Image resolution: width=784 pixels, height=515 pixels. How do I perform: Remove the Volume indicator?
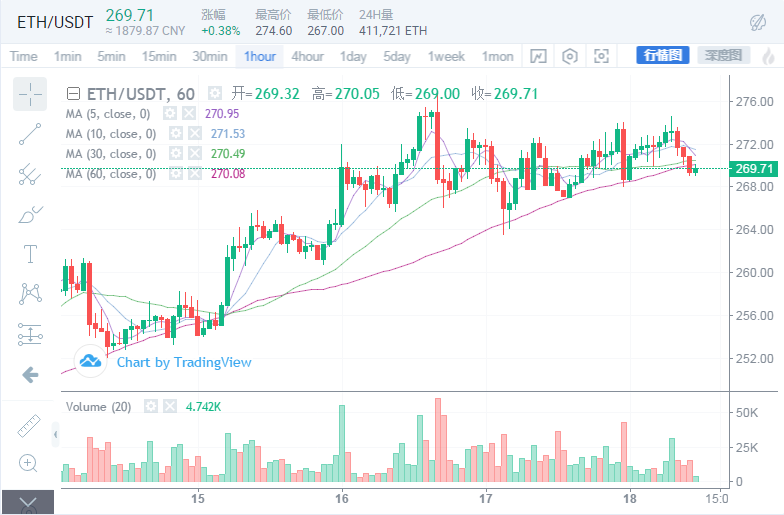170,406
